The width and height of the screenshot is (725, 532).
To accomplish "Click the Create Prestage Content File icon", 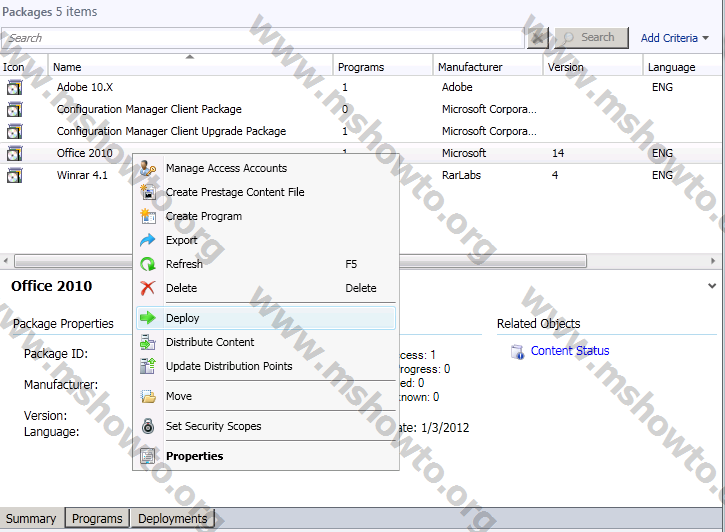I will [148, 192].
